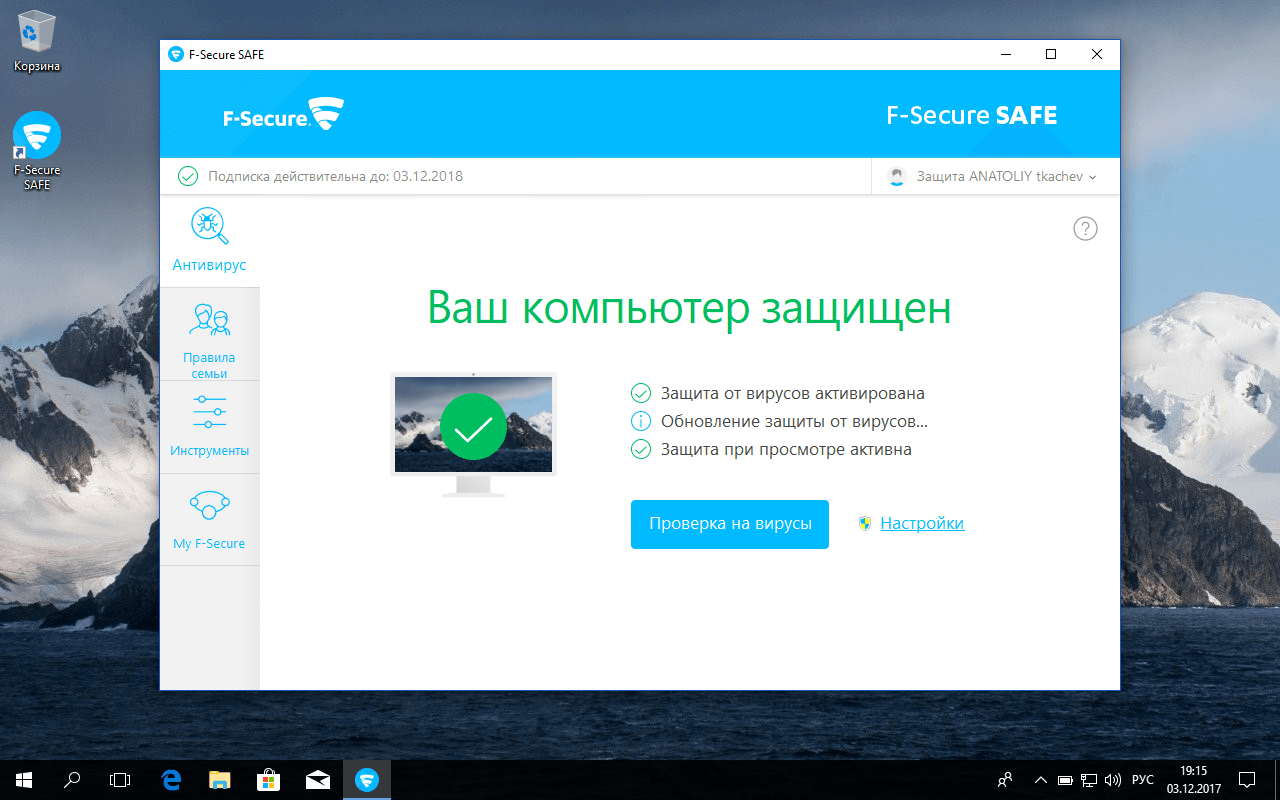Click the Подписка действительна до: 03.12.2018 text
Viewport: 1280px width, 800px height.
click(x=335, y=176)
